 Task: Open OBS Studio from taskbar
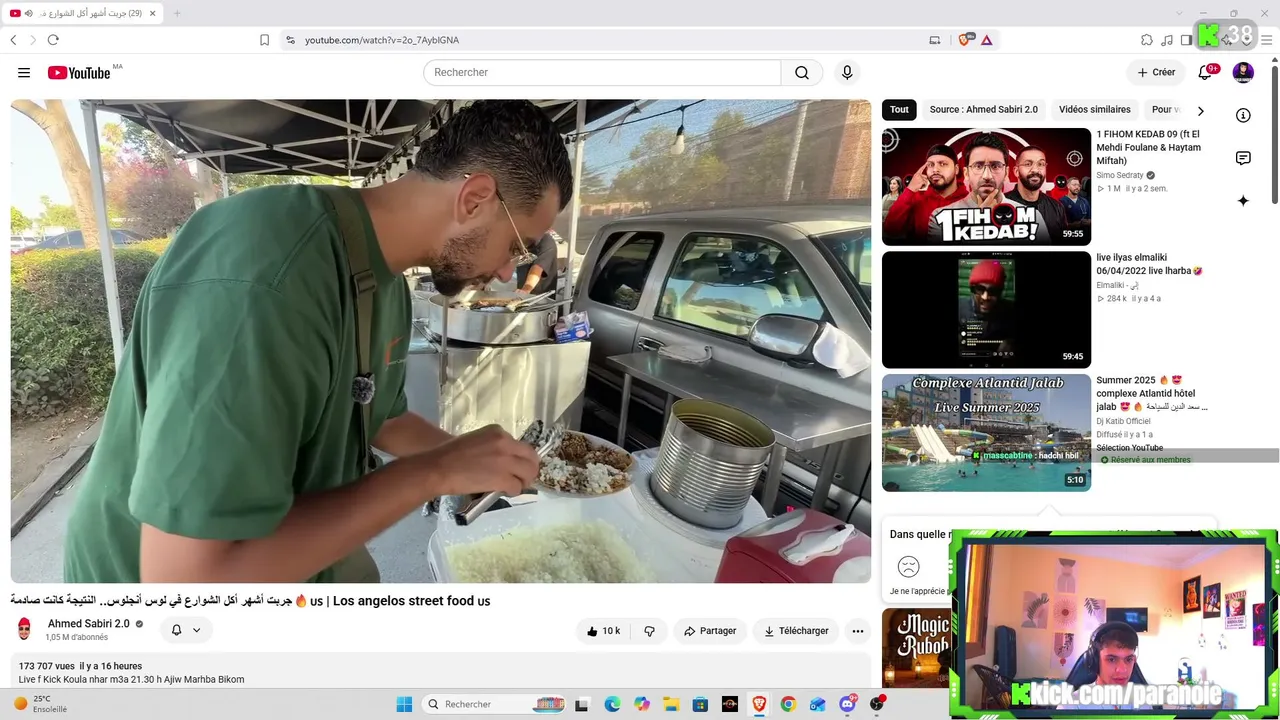pos(877,704)
